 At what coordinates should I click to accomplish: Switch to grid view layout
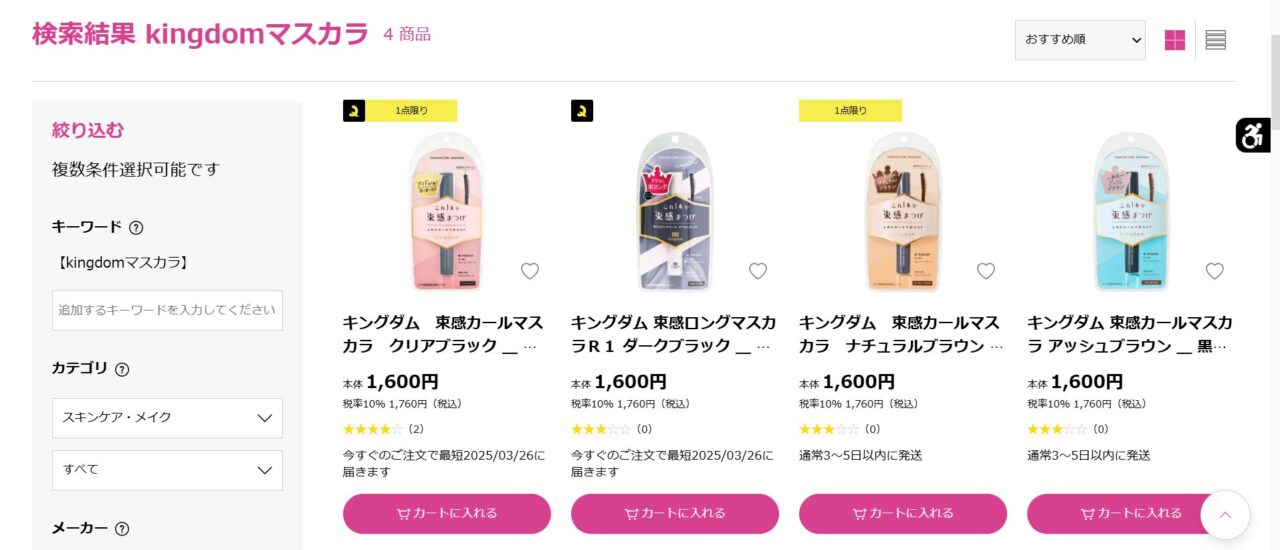[x=1175, y=40]
